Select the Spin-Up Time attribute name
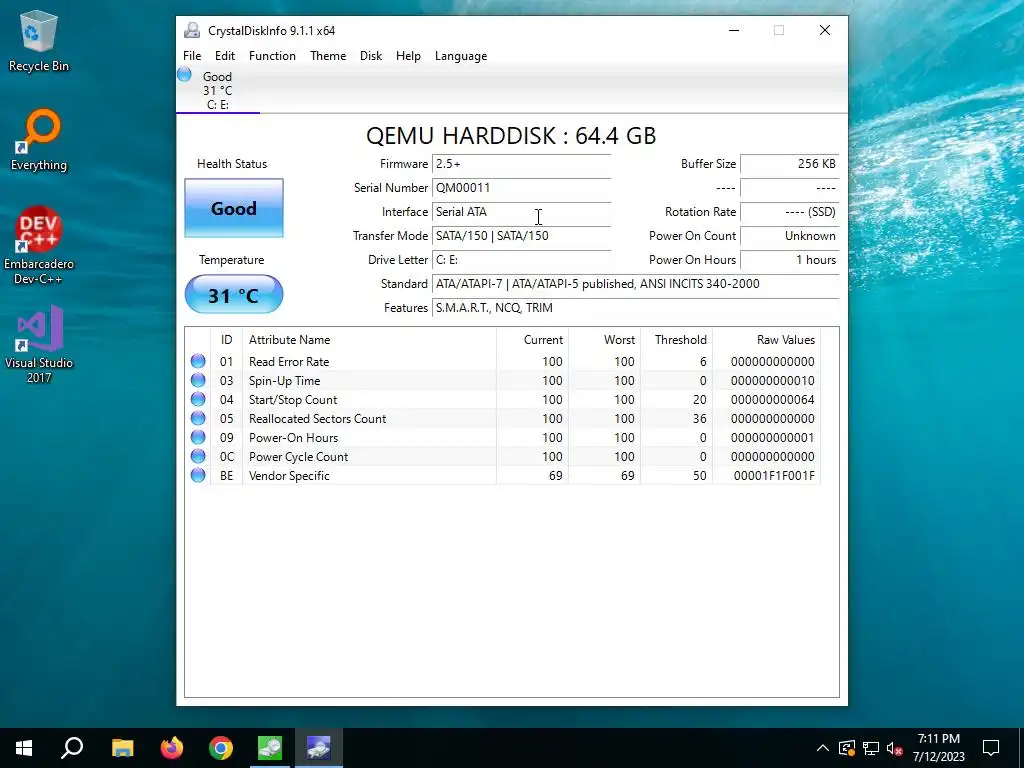The image size is (1024, 768). tap(284, 381)
